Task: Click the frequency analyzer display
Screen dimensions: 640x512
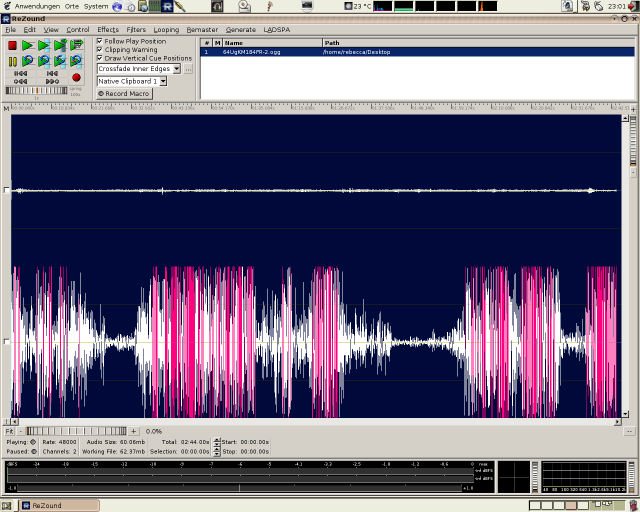Action: (584, 477)
